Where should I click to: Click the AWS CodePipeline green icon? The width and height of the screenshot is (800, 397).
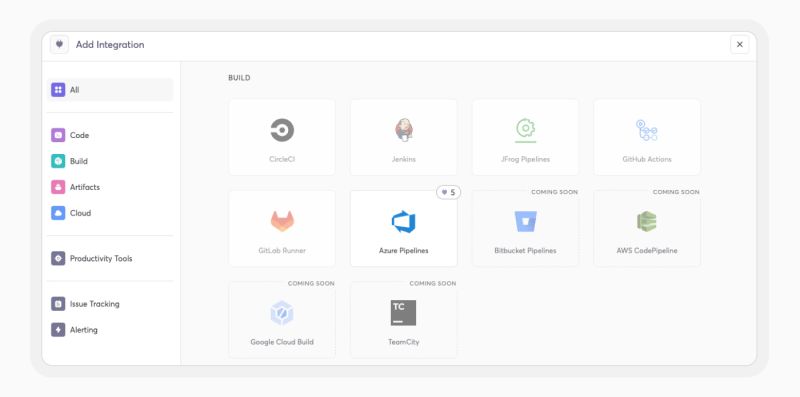coord(646,221)
